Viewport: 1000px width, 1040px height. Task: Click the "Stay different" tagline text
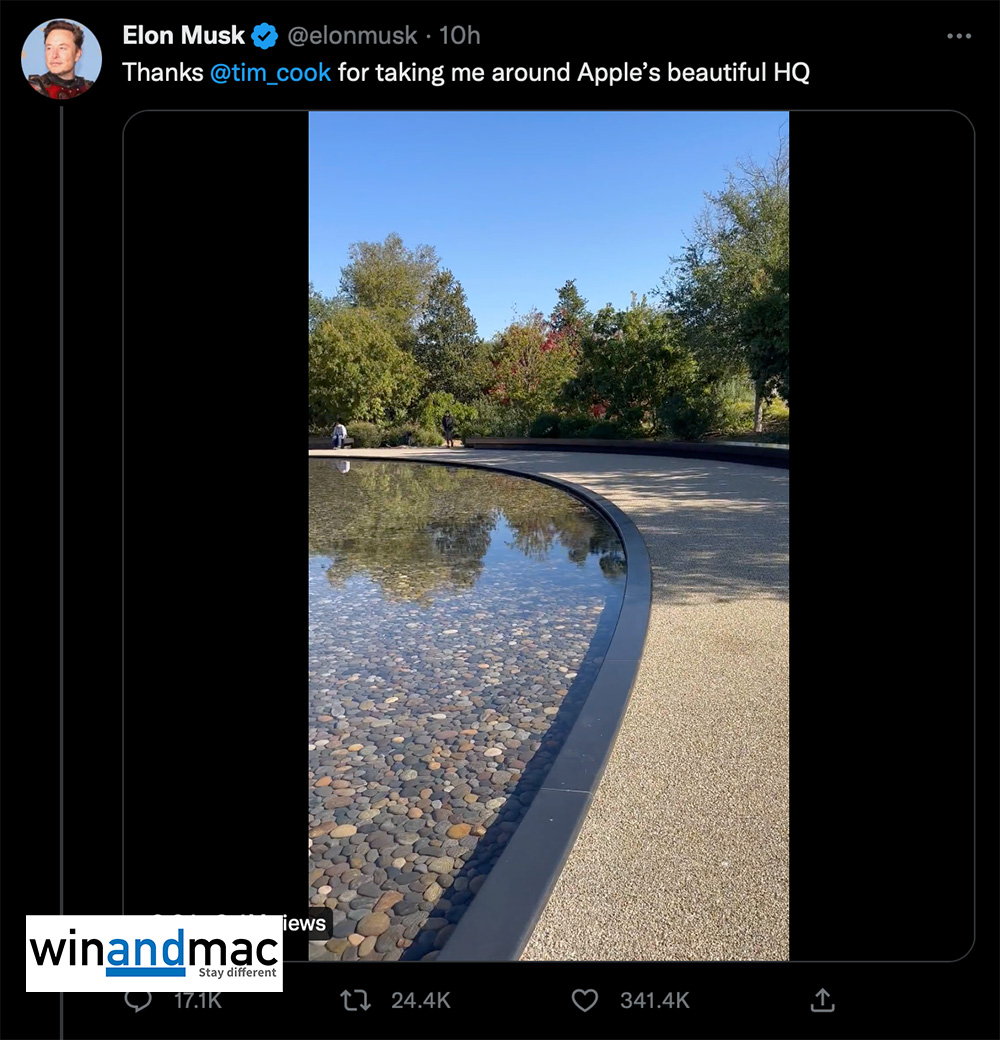tap(237, 972)
